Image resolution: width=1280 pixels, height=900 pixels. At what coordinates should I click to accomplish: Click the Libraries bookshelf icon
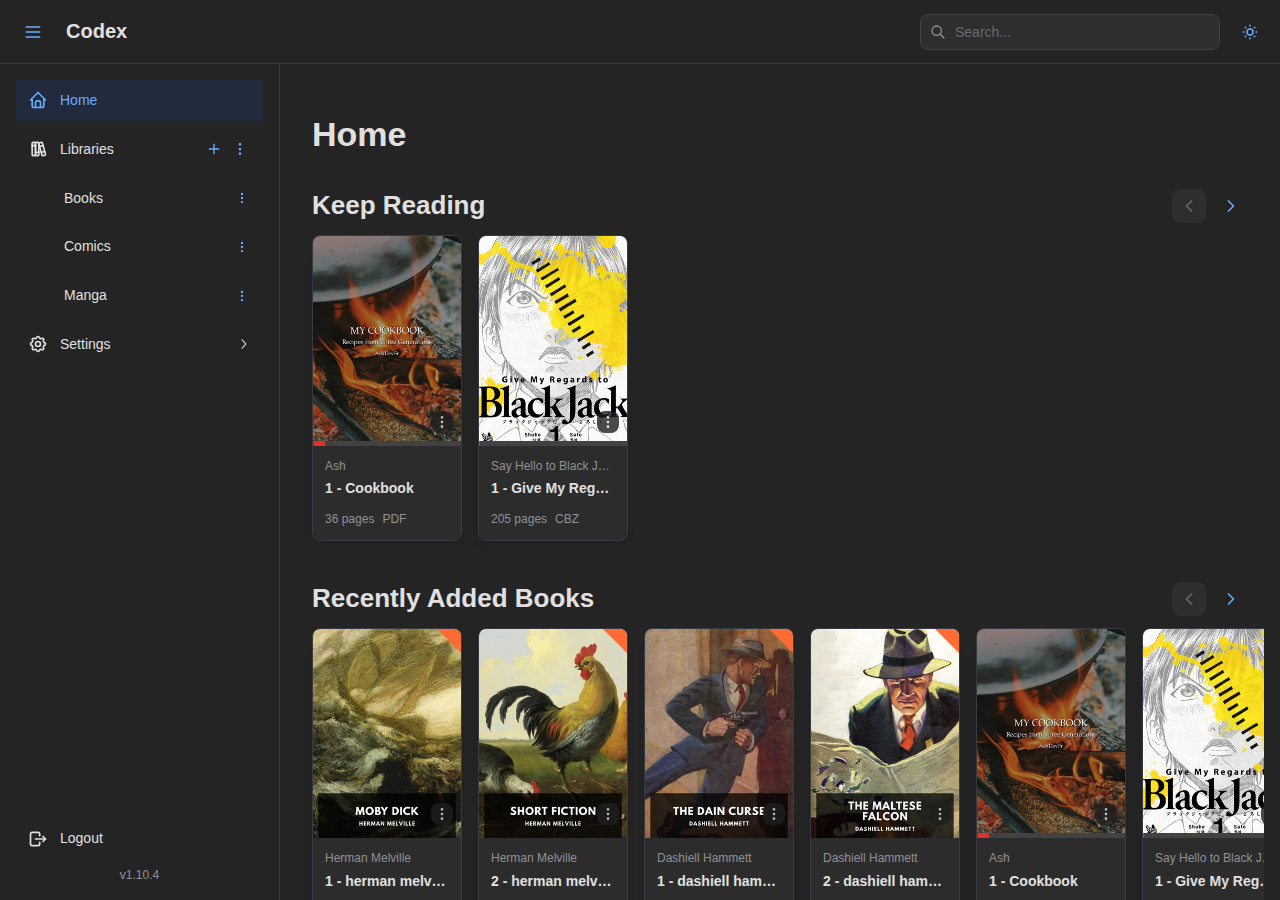click(x=37, y=149)
